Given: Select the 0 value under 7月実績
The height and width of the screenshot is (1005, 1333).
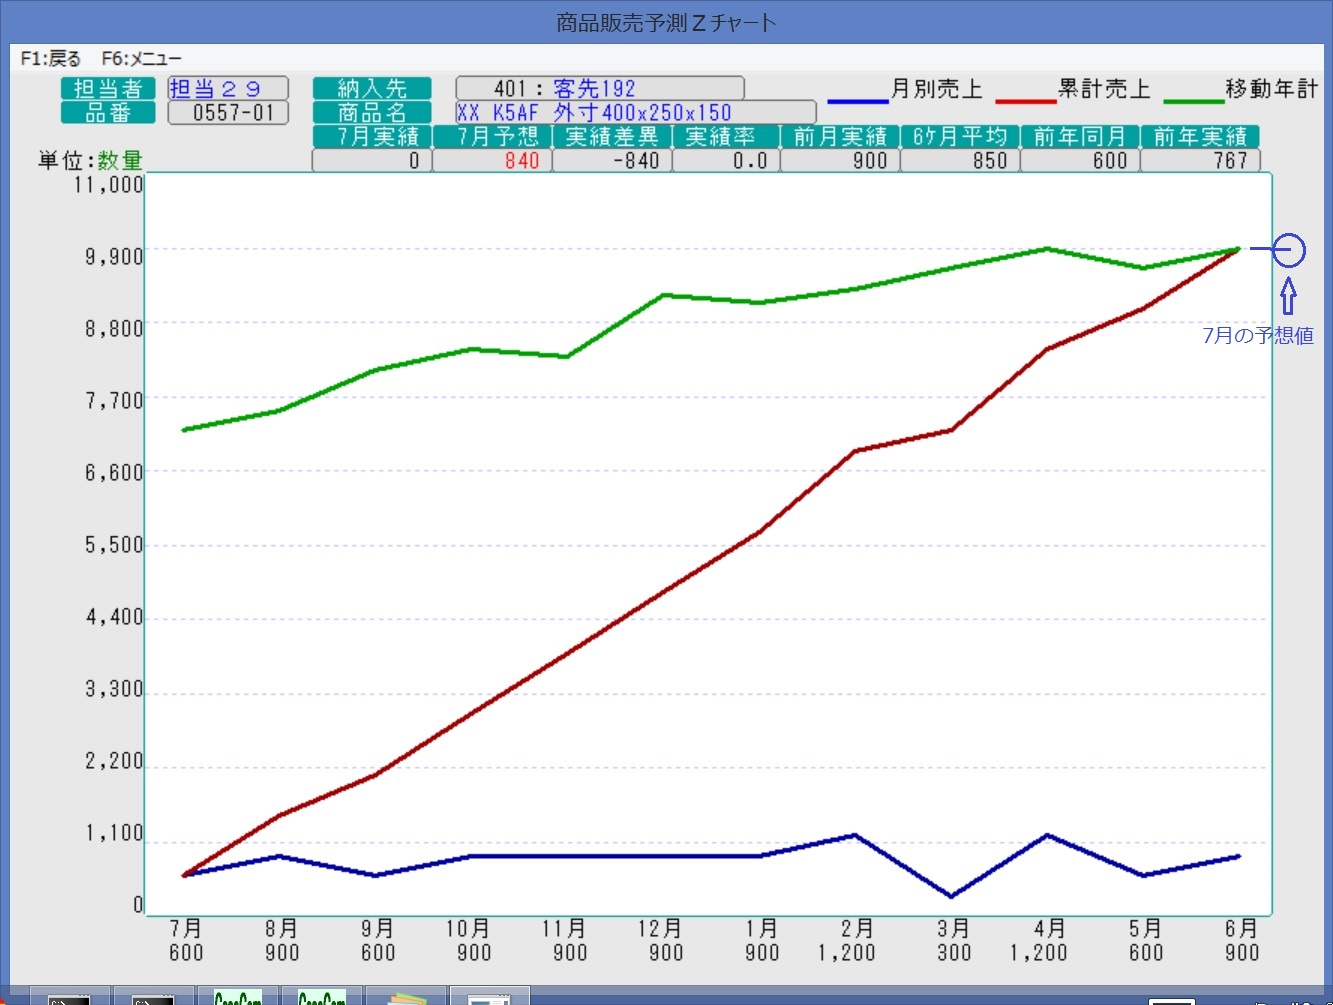Looking at the screenshot, I should coord(414,161).
